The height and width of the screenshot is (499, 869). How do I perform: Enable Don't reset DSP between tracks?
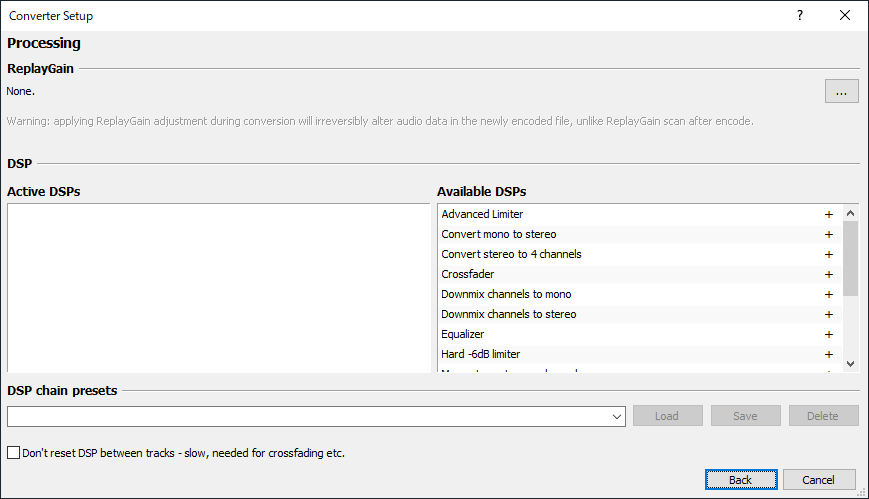click(14, 453)
